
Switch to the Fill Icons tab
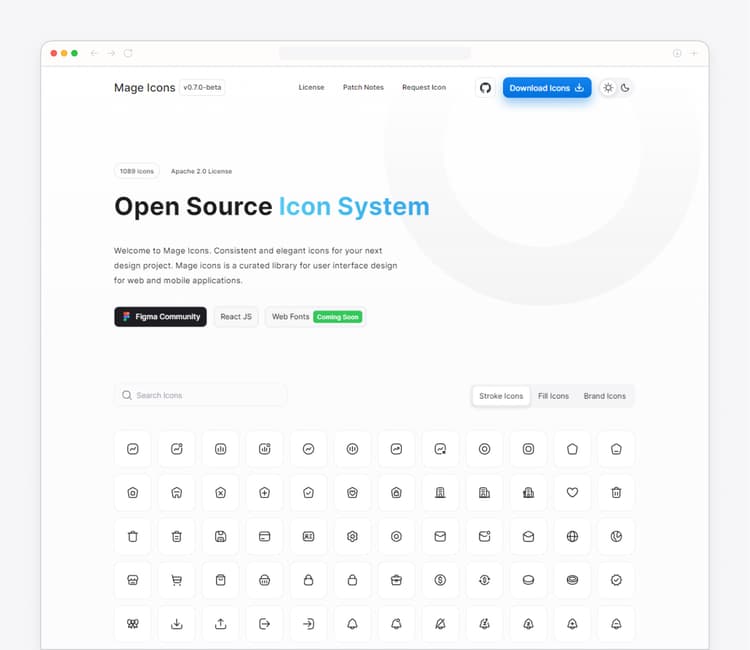click(x=553, y=396)
